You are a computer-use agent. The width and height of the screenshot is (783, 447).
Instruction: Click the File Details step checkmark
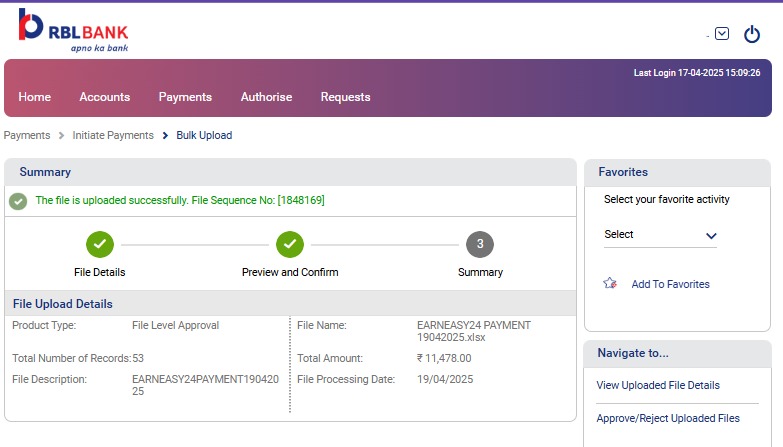point(100,244)
